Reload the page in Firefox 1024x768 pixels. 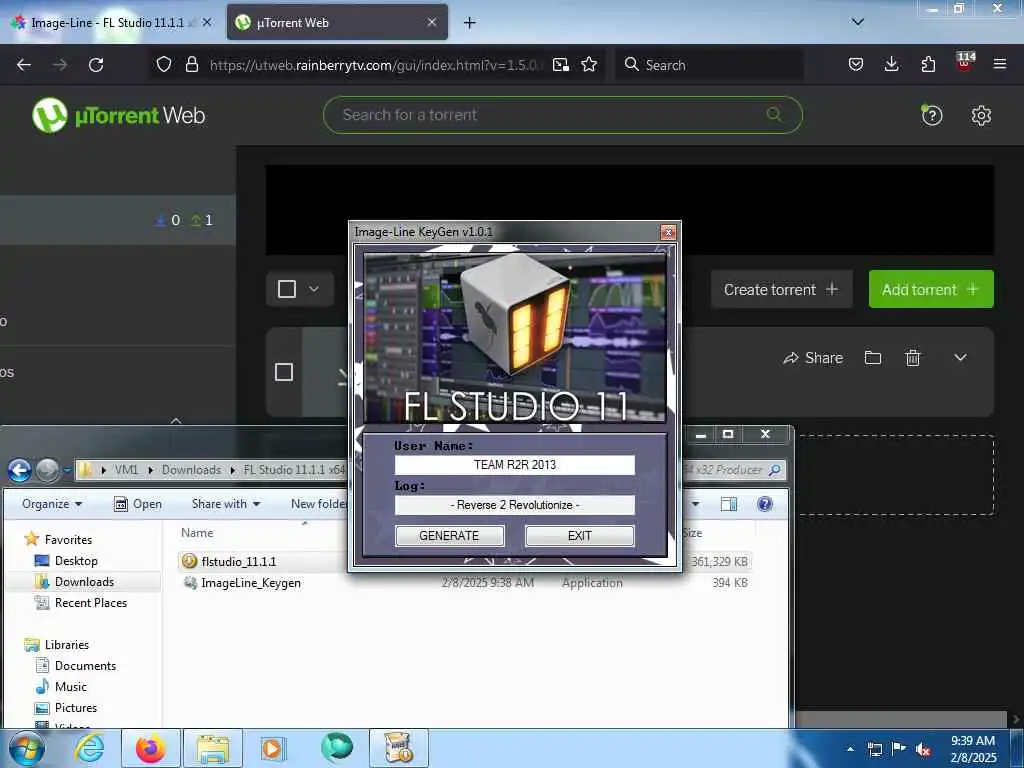[x=96, y=65]
